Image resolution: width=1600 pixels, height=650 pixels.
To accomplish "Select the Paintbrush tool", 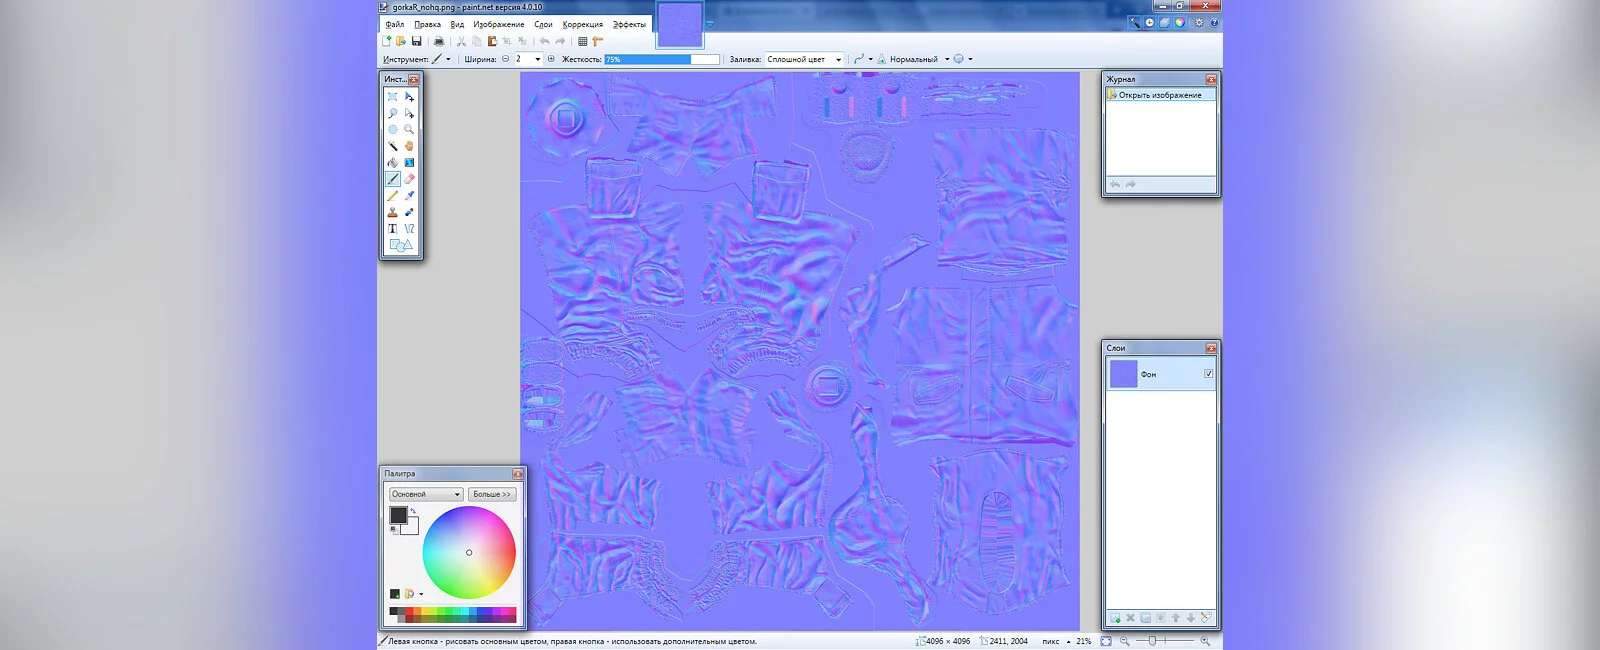I will coord(393,179).
